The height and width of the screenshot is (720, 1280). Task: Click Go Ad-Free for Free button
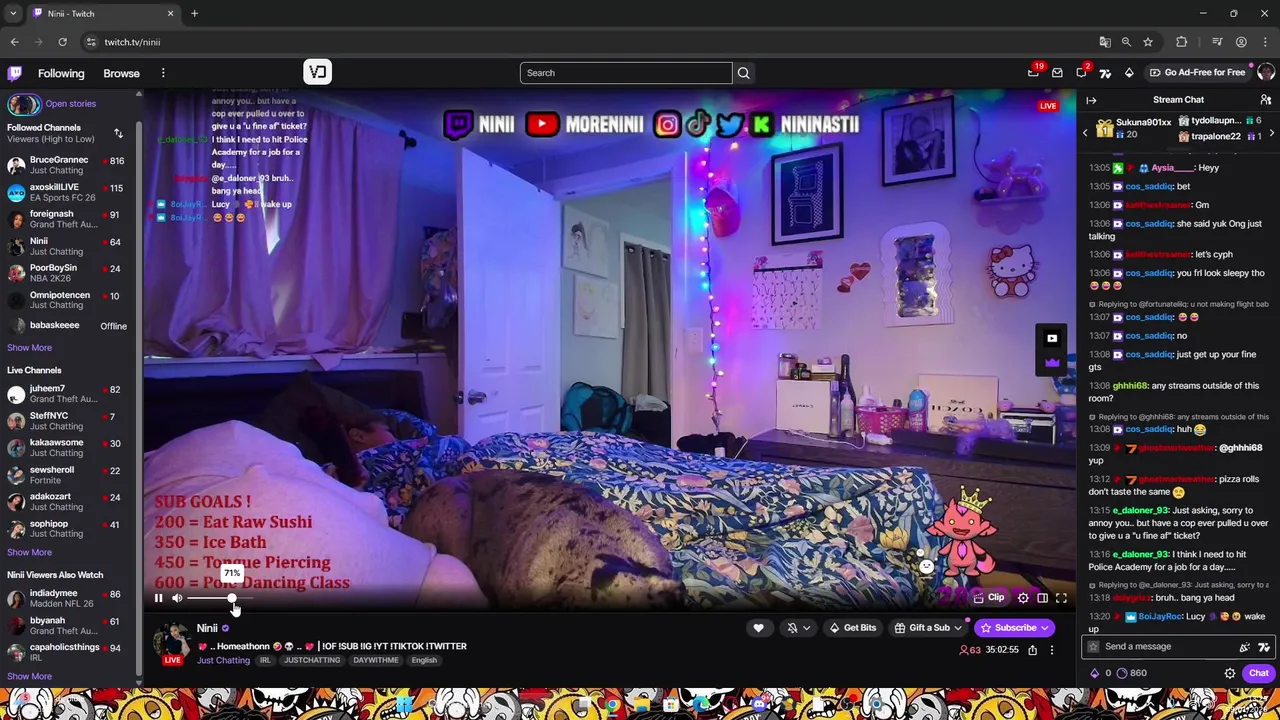pyautogui.click(x=1197, y=72)
